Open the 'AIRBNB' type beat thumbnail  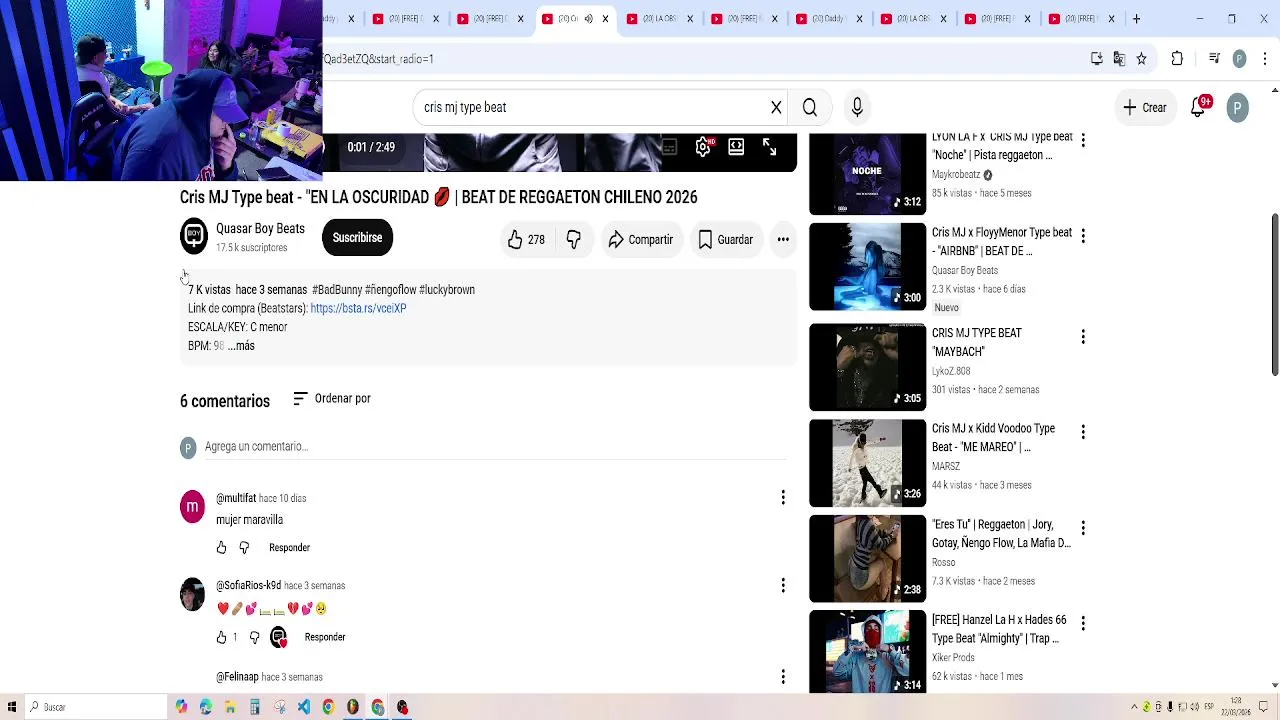click(x=867, y=267)
